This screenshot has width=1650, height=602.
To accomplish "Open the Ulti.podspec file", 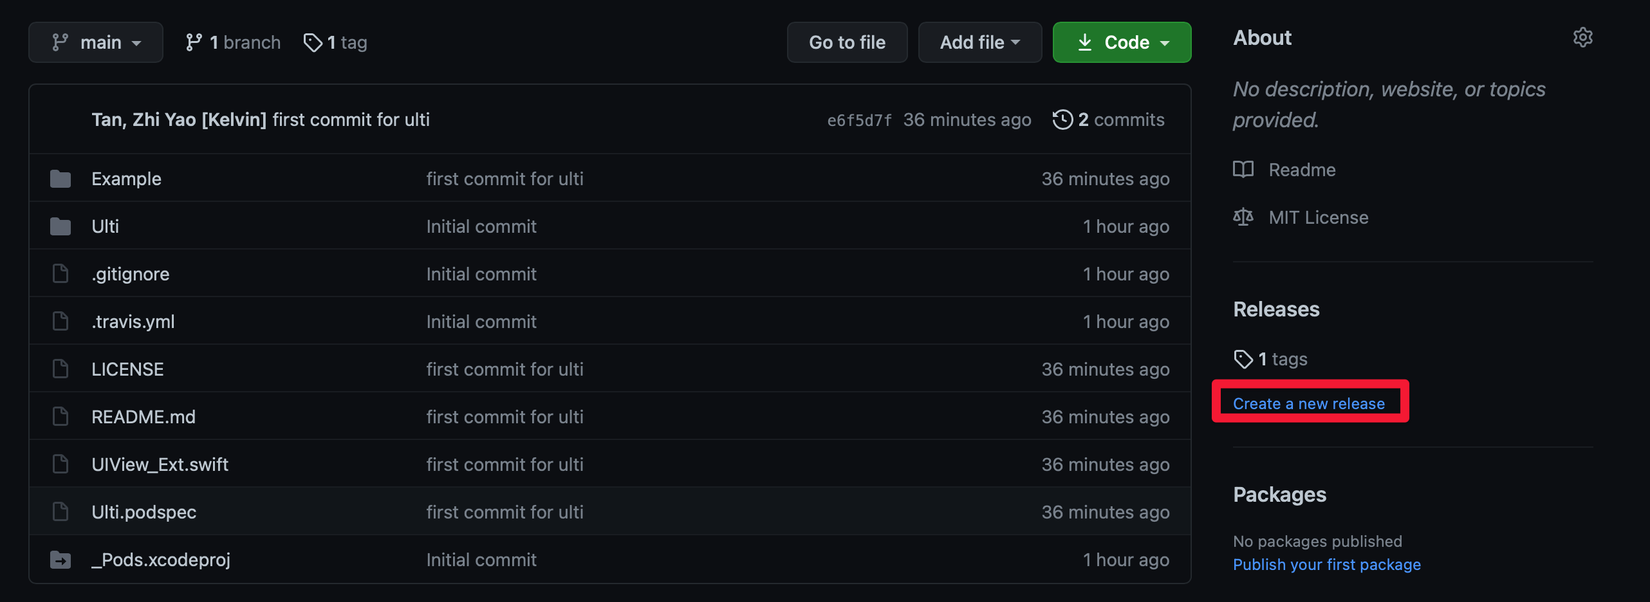I will click(144, 512).
